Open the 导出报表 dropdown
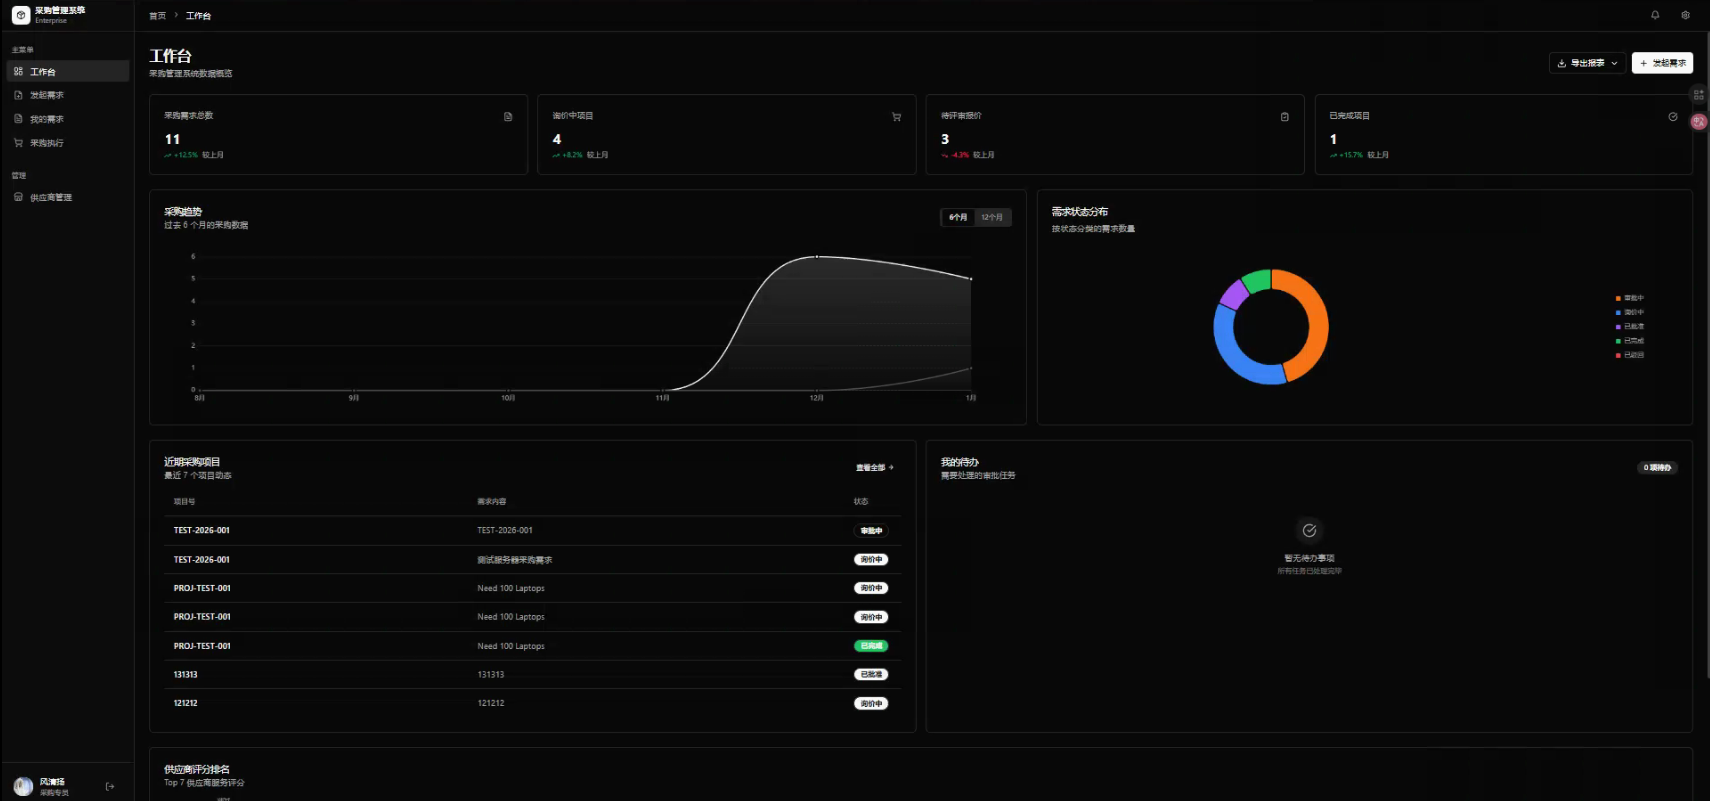Screen dimensions: 1710x801 (1587, 63)
